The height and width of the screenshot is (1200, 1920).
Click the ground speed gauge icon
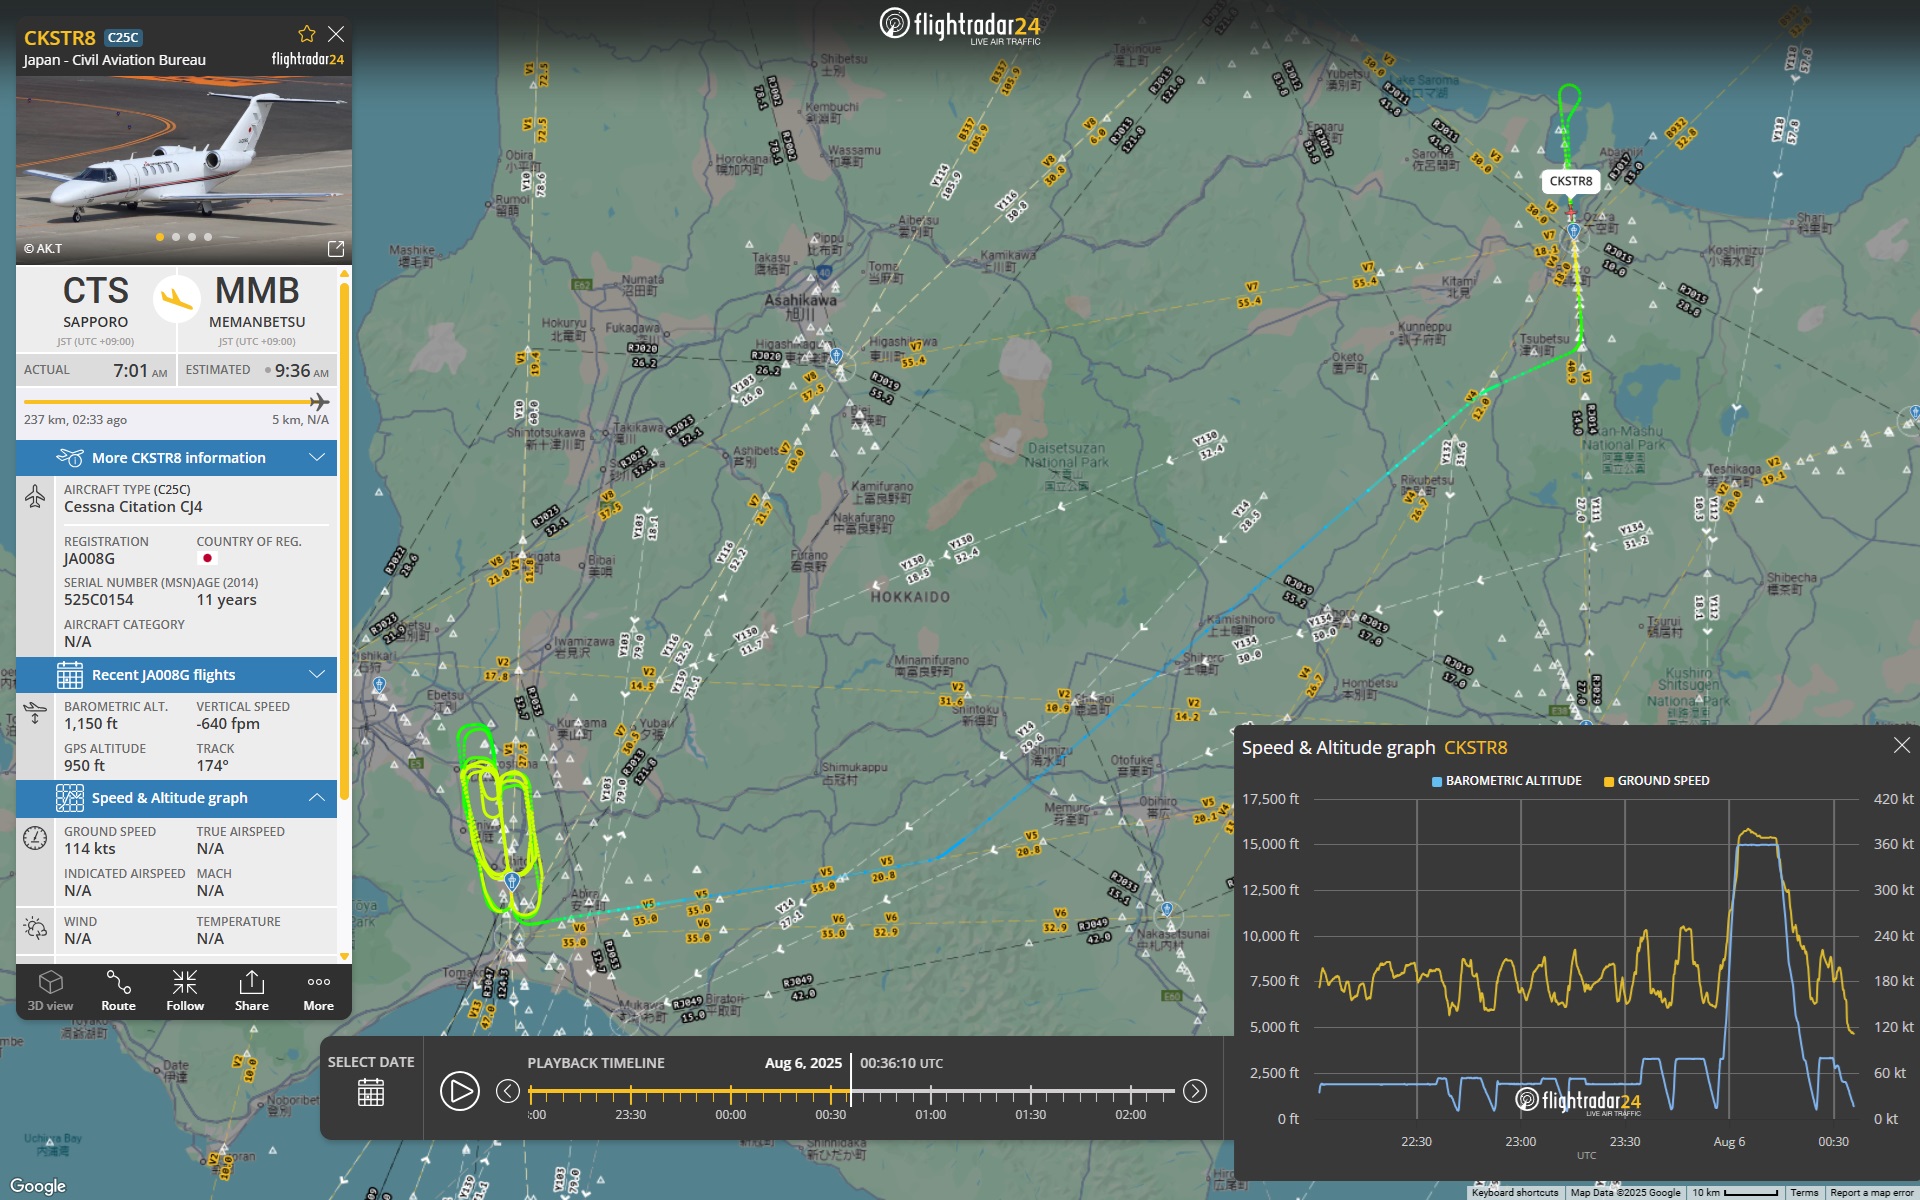35,838
